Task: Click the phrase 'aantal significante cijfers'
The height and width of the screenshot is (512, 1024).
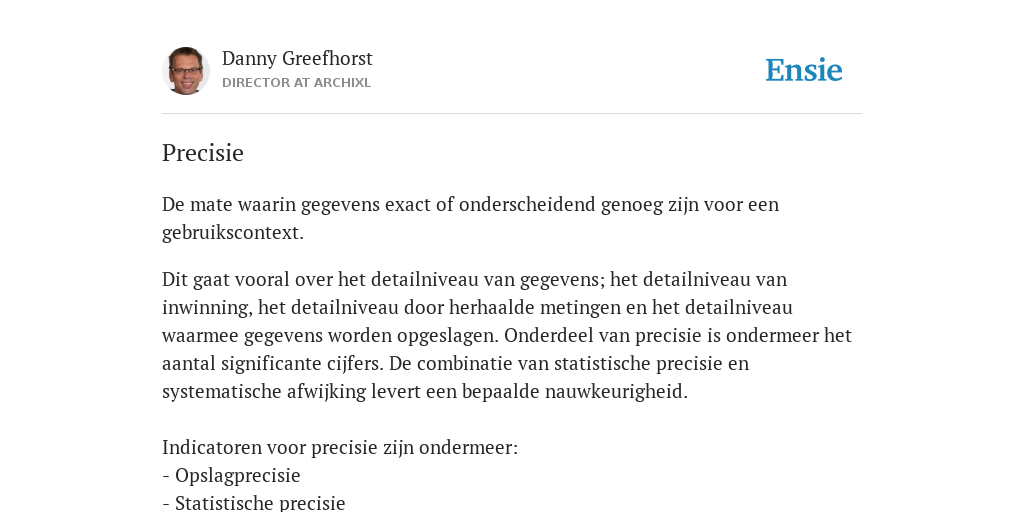Action: (275, 363)
